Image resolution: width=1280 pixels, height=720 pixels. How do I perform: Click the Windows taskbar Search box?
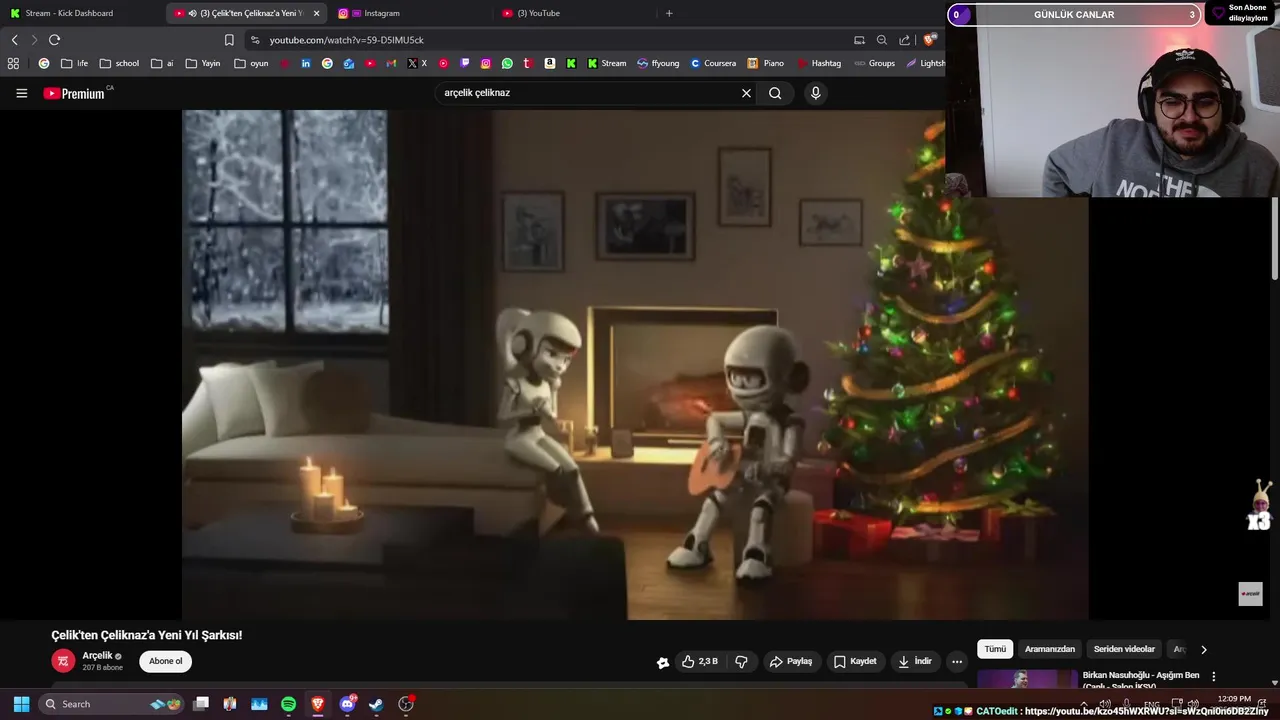click(112, 704)
